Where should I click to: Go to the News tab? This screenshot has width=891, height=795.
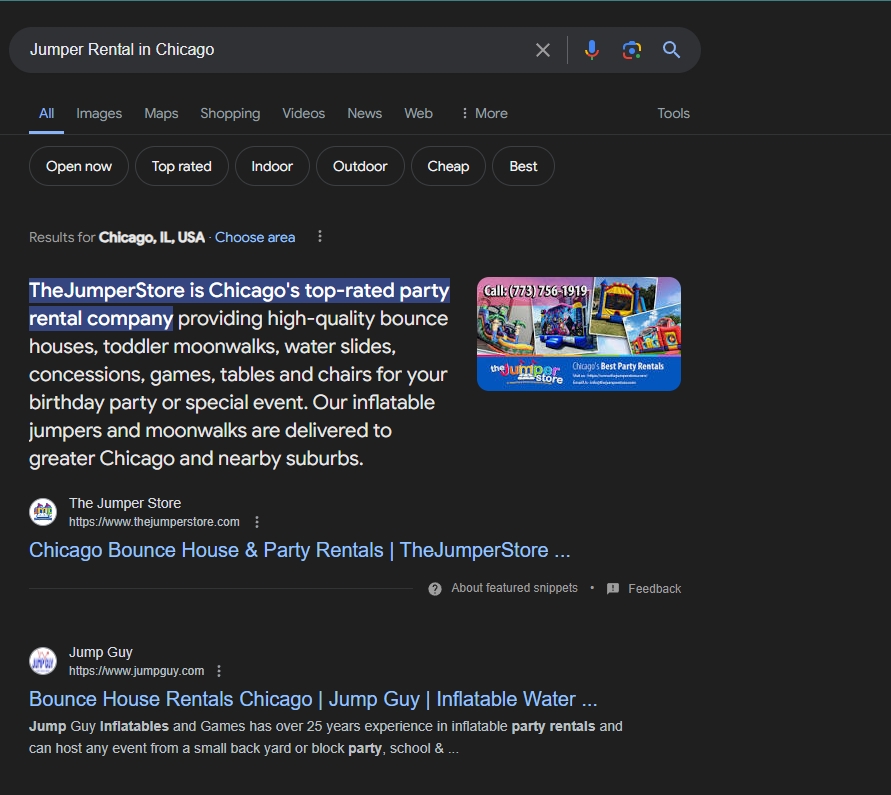(x=364, y=113)
